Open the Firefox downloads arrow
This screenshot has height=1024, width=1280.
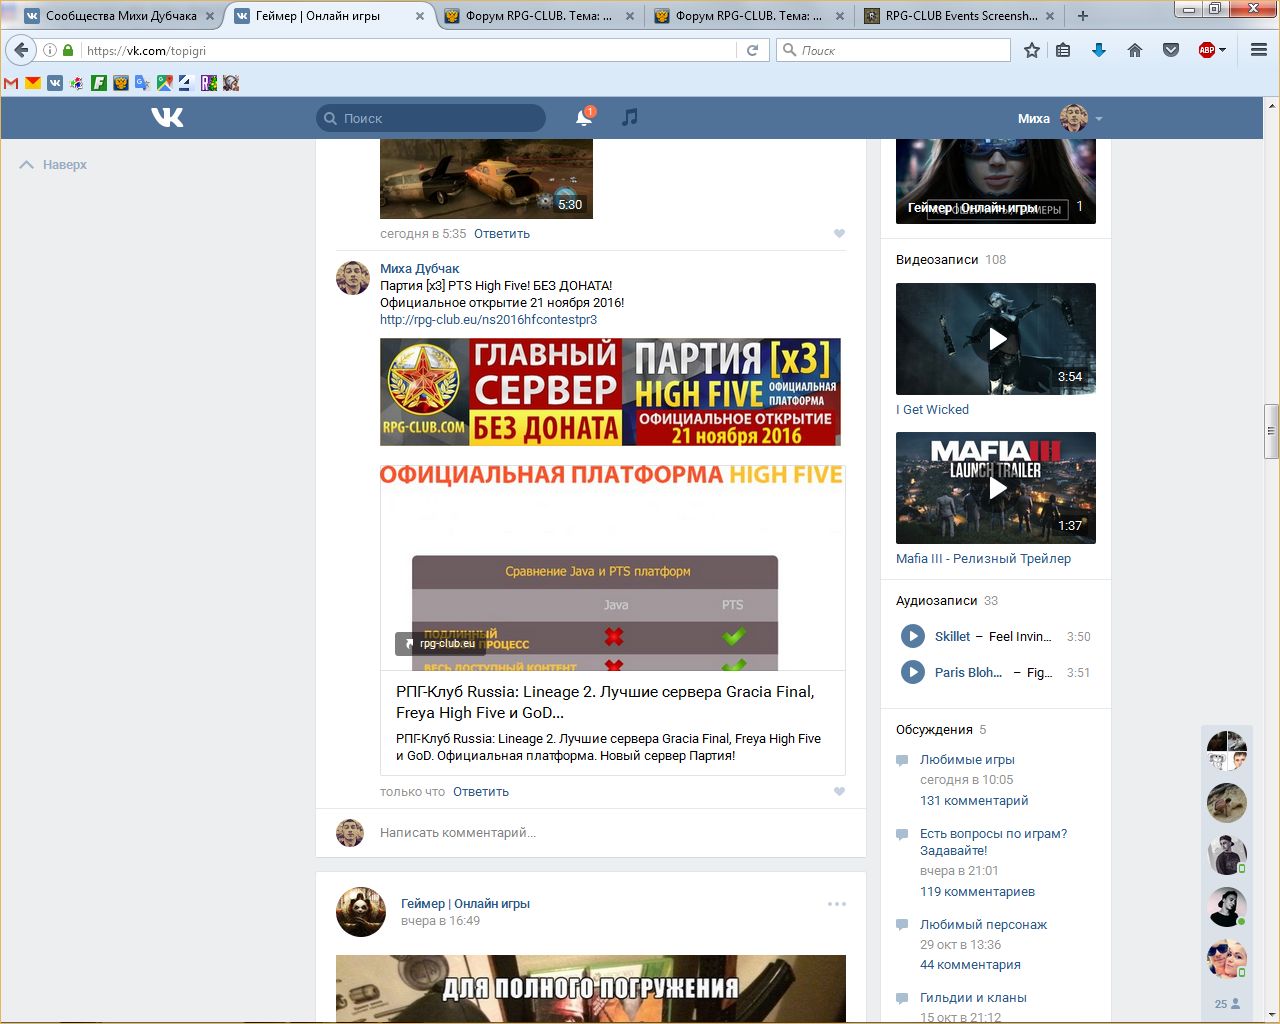coord(1098,50)
